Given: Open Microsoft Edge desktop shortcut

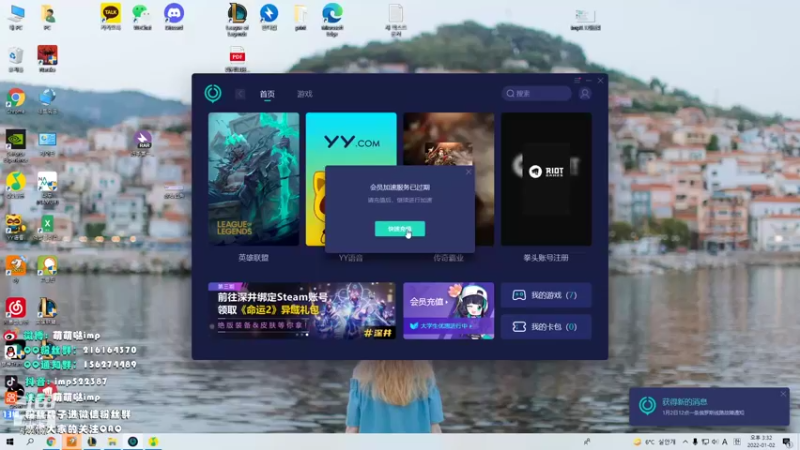Looking at the screenshot, I should pos(332,18).
